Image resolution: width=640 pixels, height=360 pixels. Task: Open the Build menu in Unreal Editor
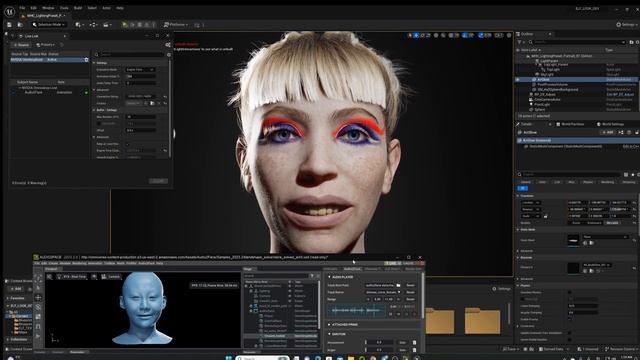[x=78, y=8]
